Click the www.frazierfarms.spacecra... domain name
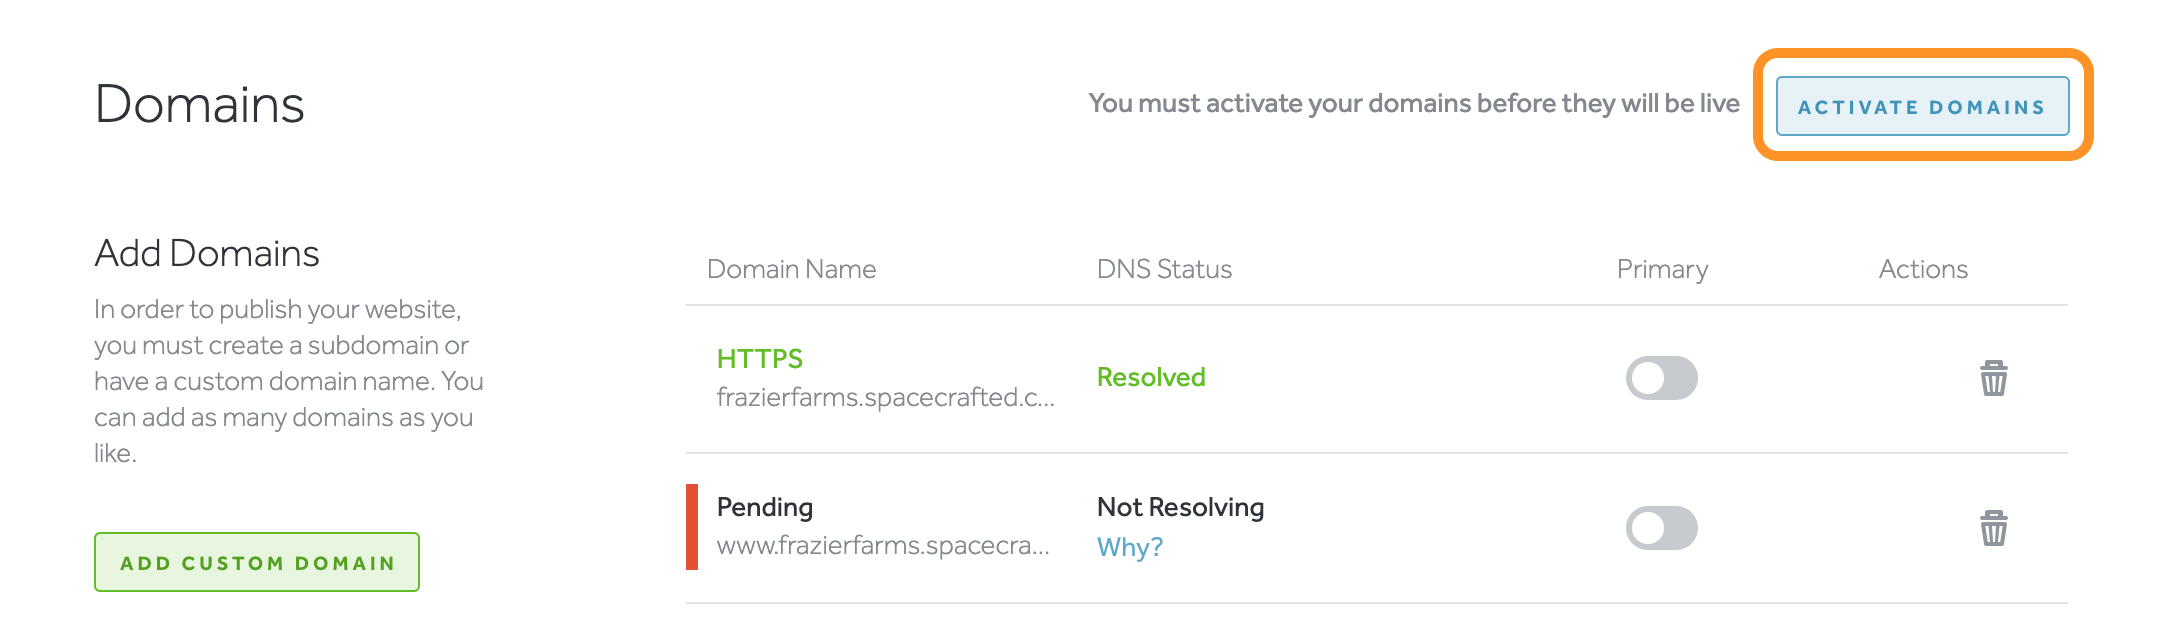The width and height of the screenshot is (2166, 624). click(x=883, y=545)
